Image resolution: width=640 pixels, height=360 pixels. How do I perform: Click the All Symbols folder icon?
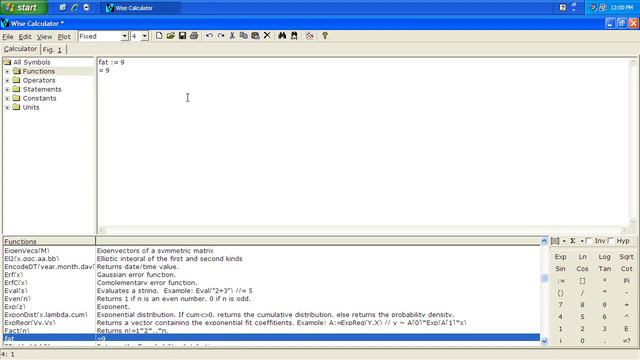coord(7,62)
